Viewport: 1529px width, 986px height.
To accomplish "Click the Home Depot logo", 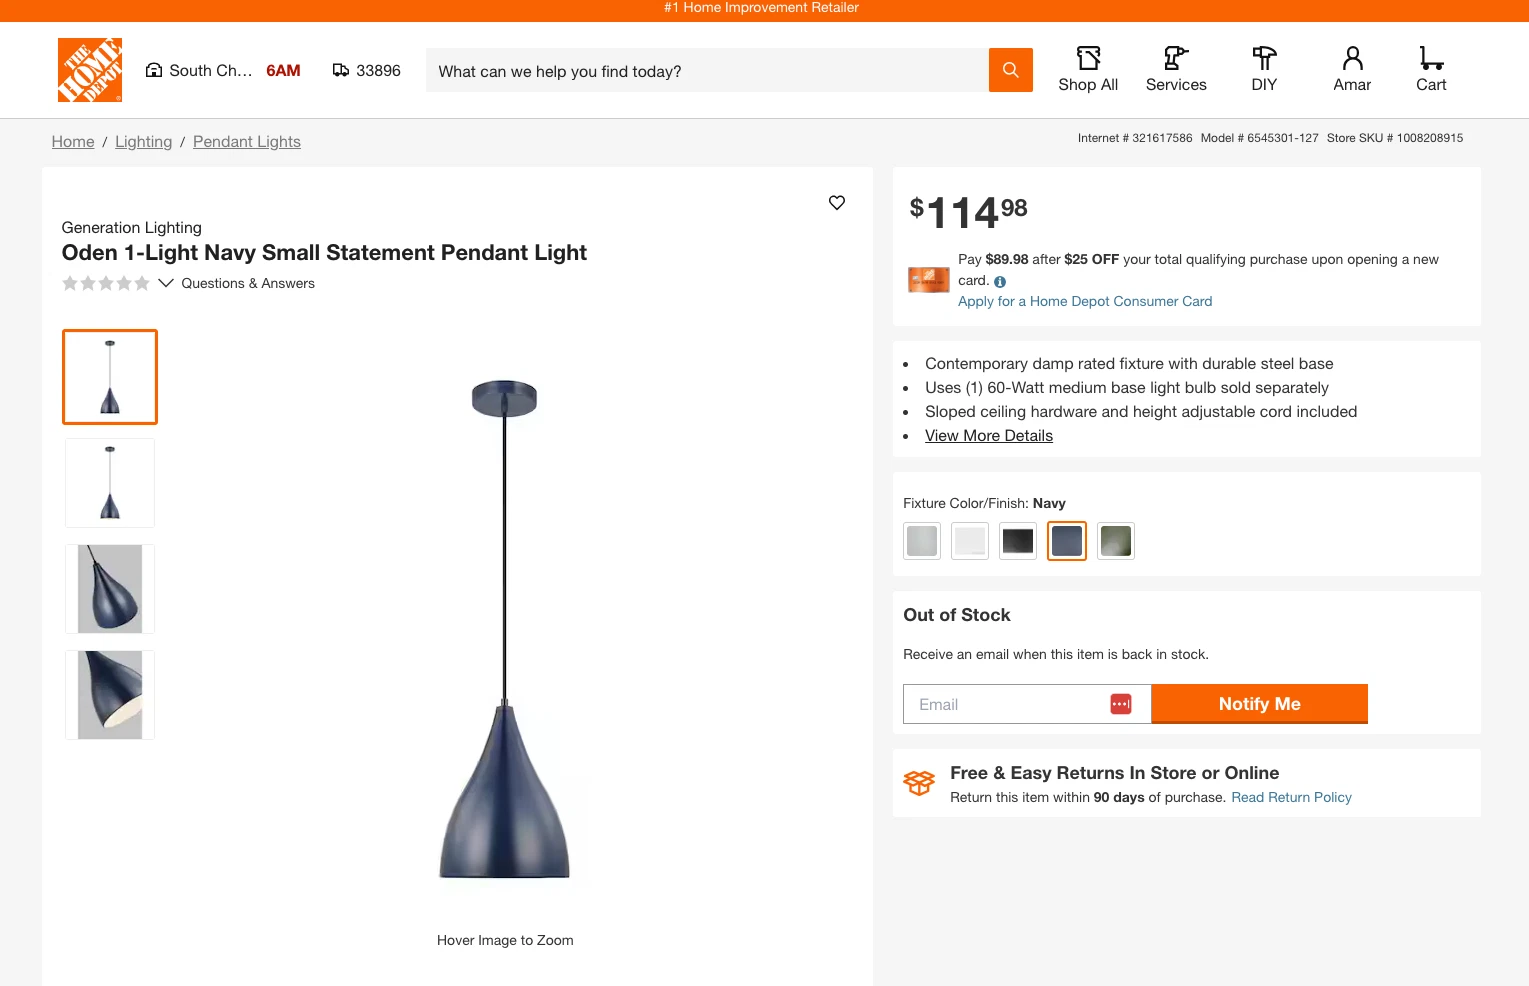I will coord(90,70).
